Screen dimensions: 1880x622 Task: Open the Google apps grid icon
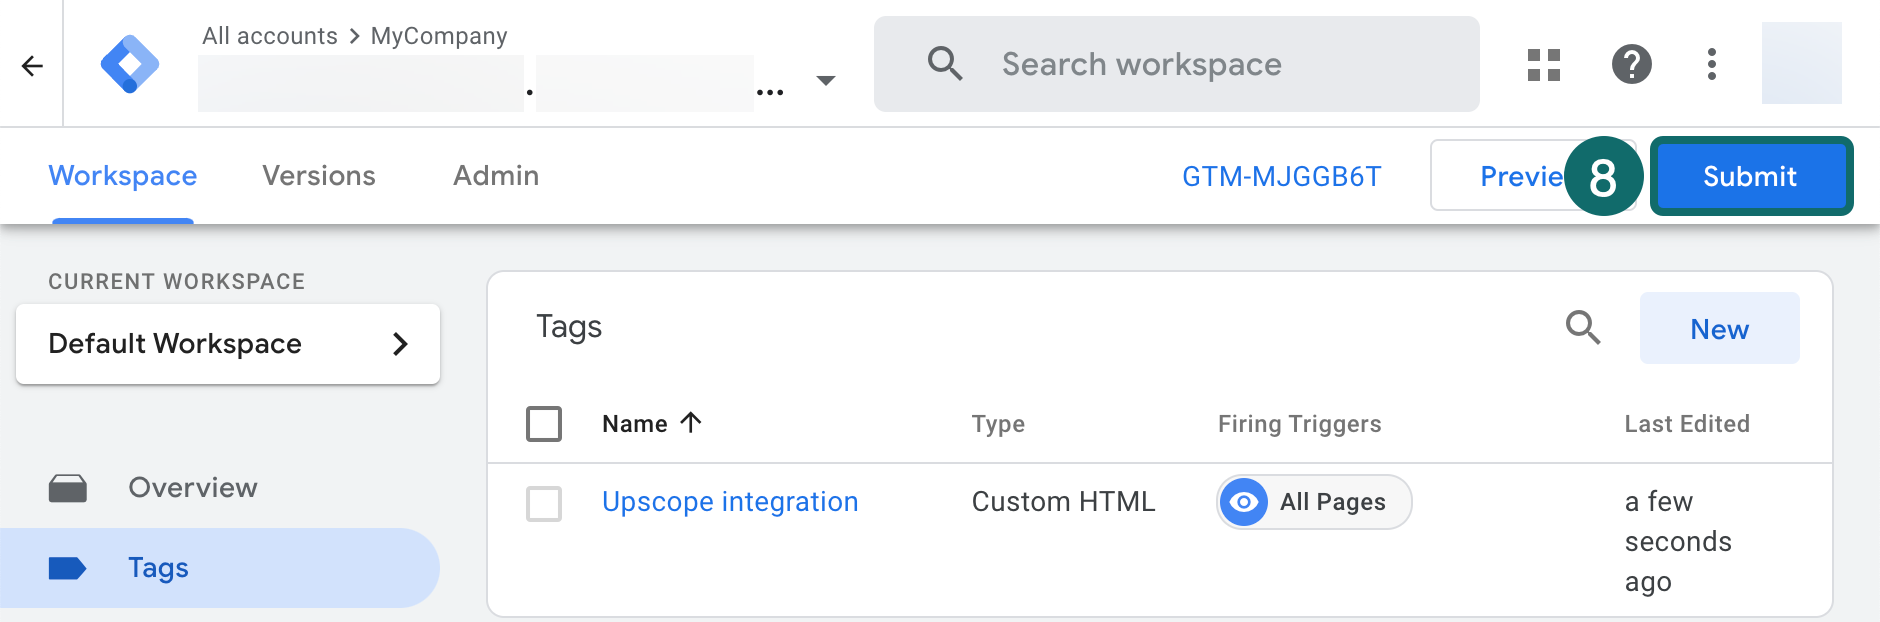tap(1544, 65)
